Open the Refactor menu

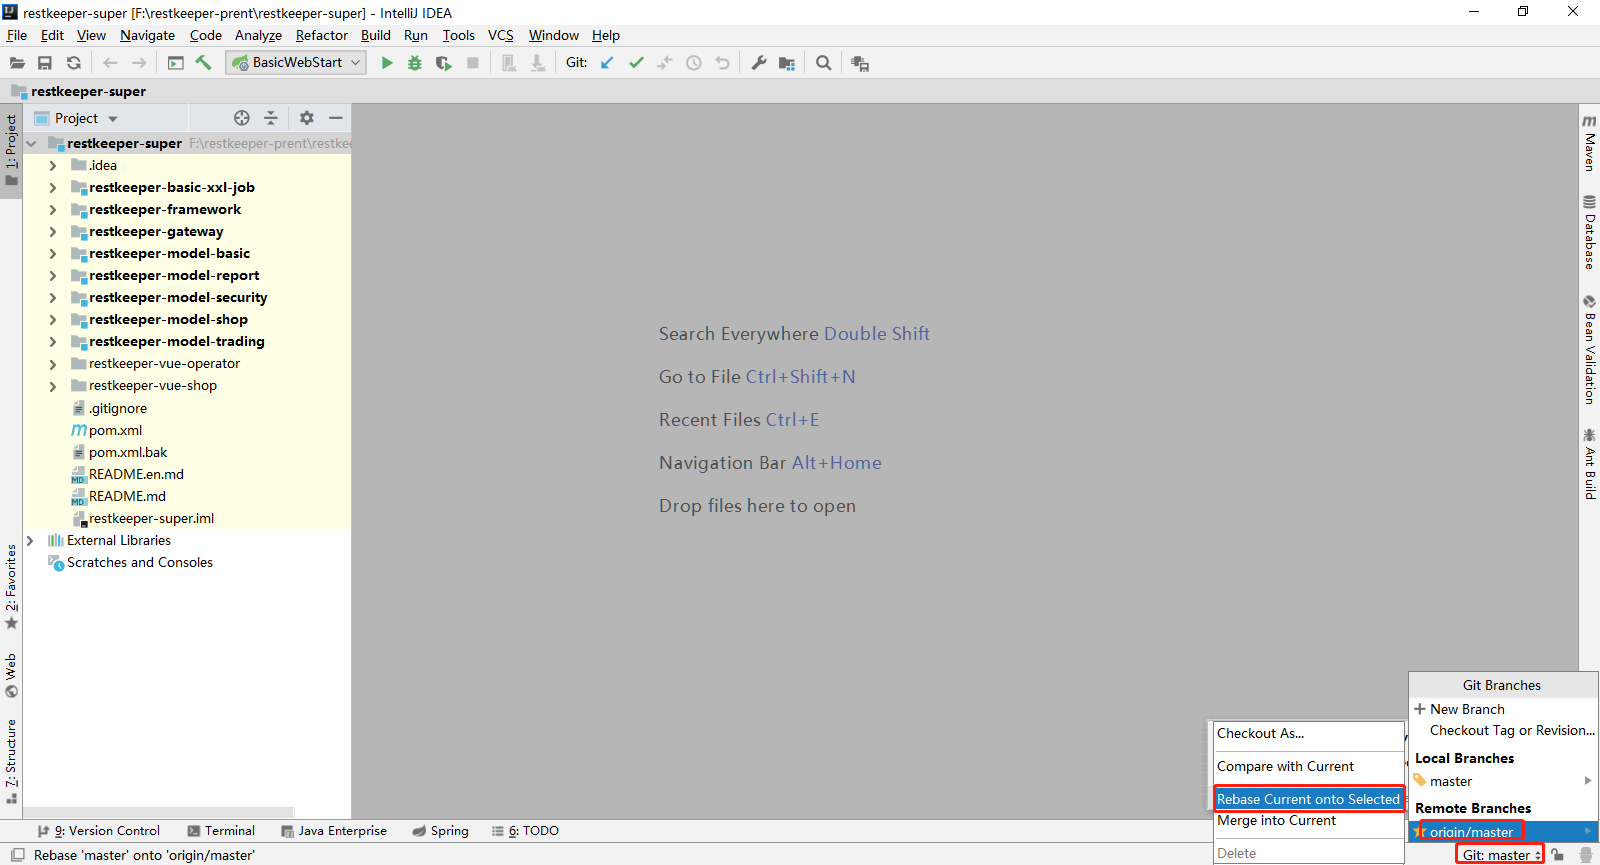point(322,35)
